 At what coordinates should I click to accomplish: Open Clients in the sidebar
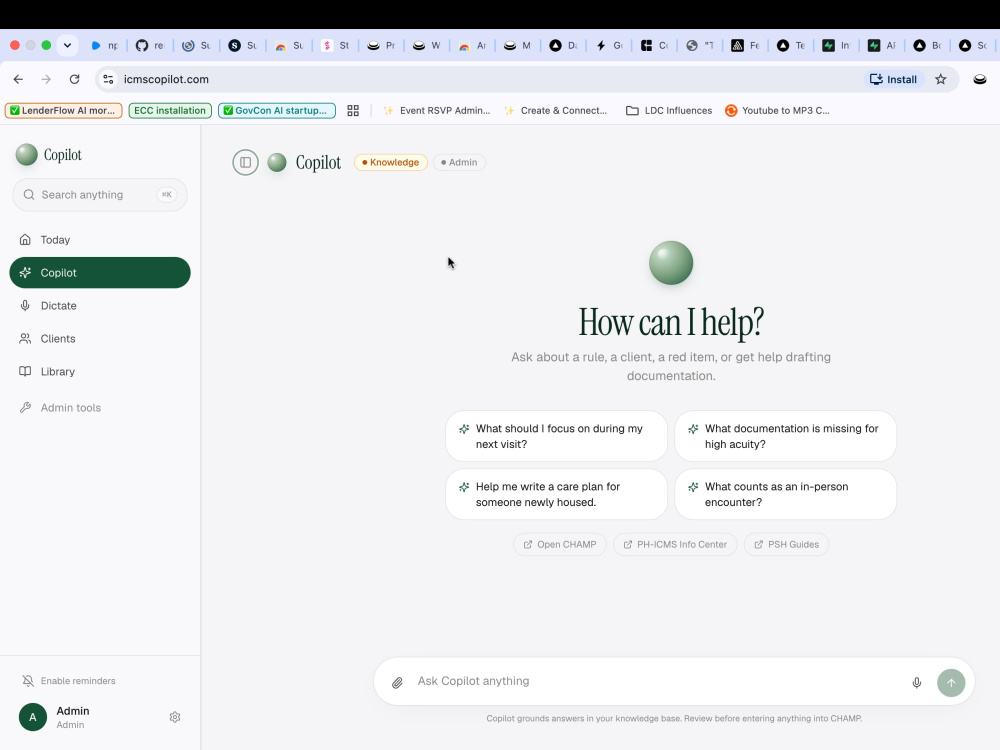point(100,339)
